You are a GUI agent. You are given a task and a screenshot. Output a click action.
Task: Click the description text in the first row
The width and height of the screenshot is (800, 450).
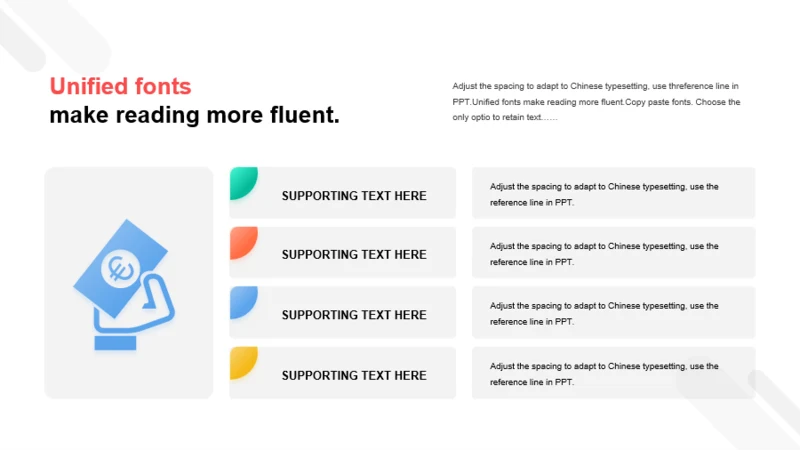[x=604, y=194]
